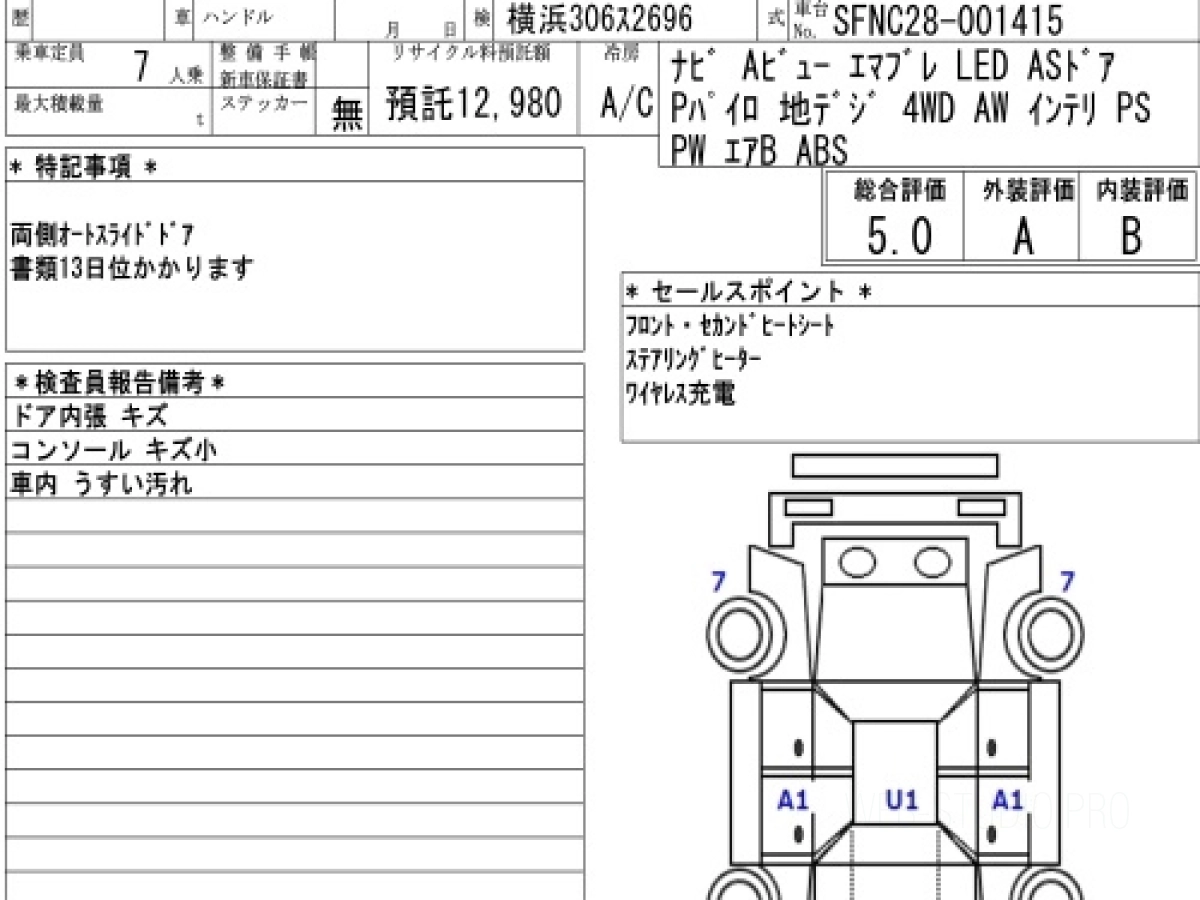The image size is (1200, 900).
Task: Select the exterior grade A
Action: tap(1022, 237)
